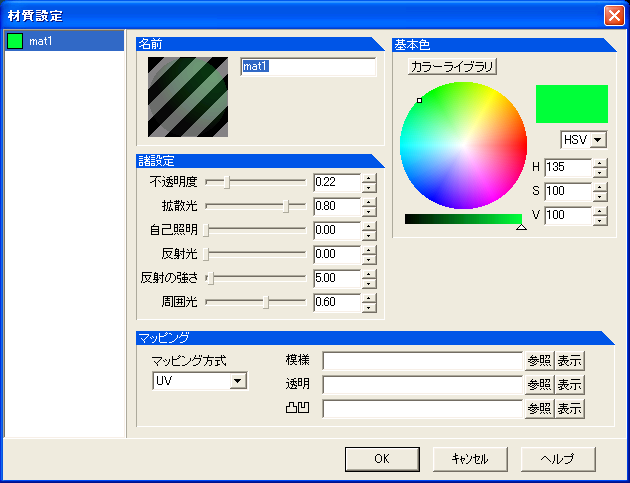This screenshot has width=630, height=483.
Task: Click the 拡散光 diffuse slider handle
Action: coord(286,206)
